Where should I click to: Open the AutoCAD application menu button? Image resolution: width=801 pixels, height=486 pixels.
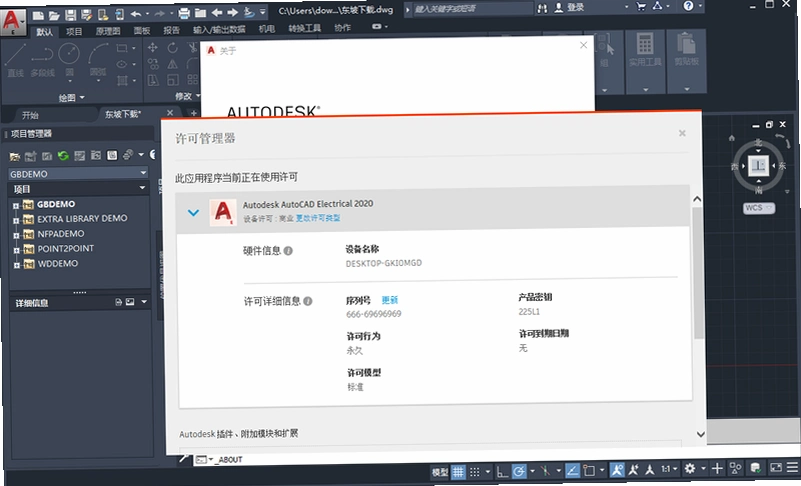(12, 21)
